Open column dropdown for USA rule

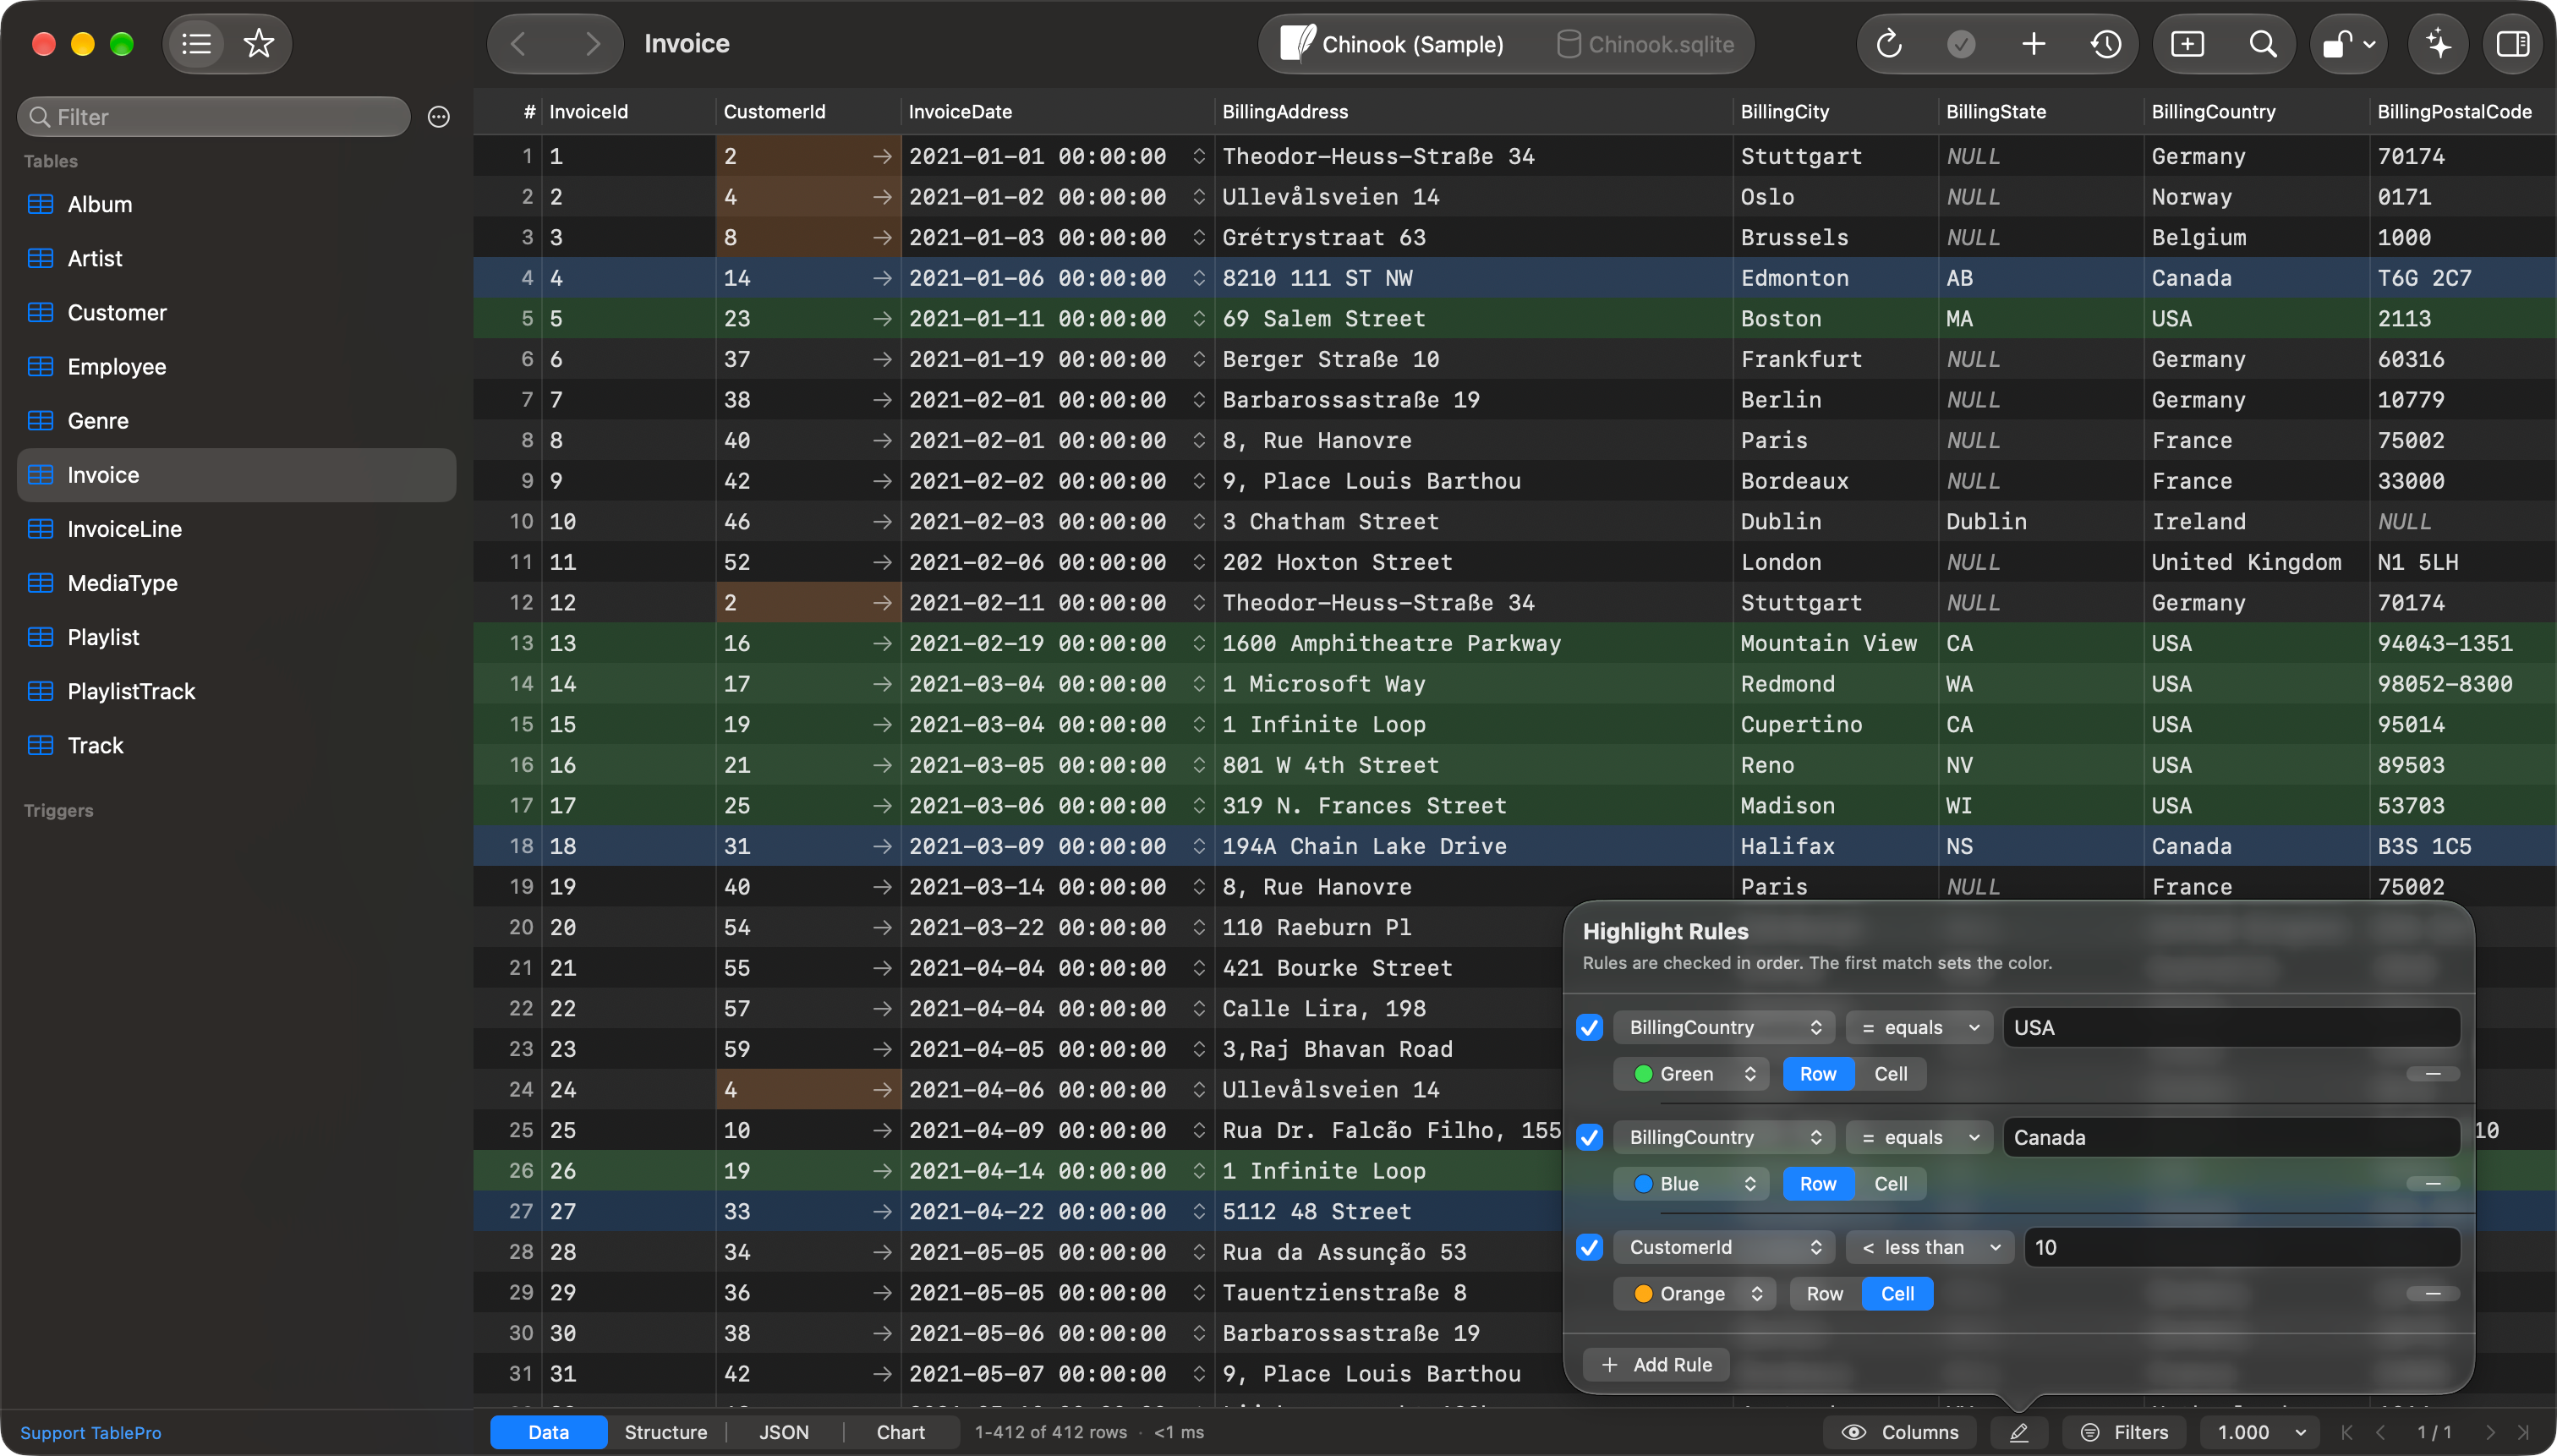coord(1724,1027)
